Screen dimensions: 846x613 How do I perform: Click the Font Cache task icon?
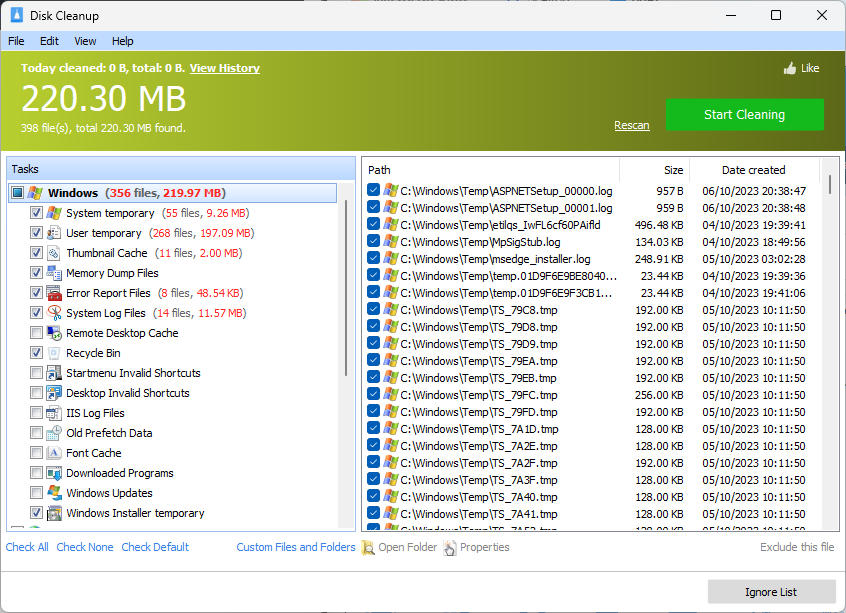54,453
